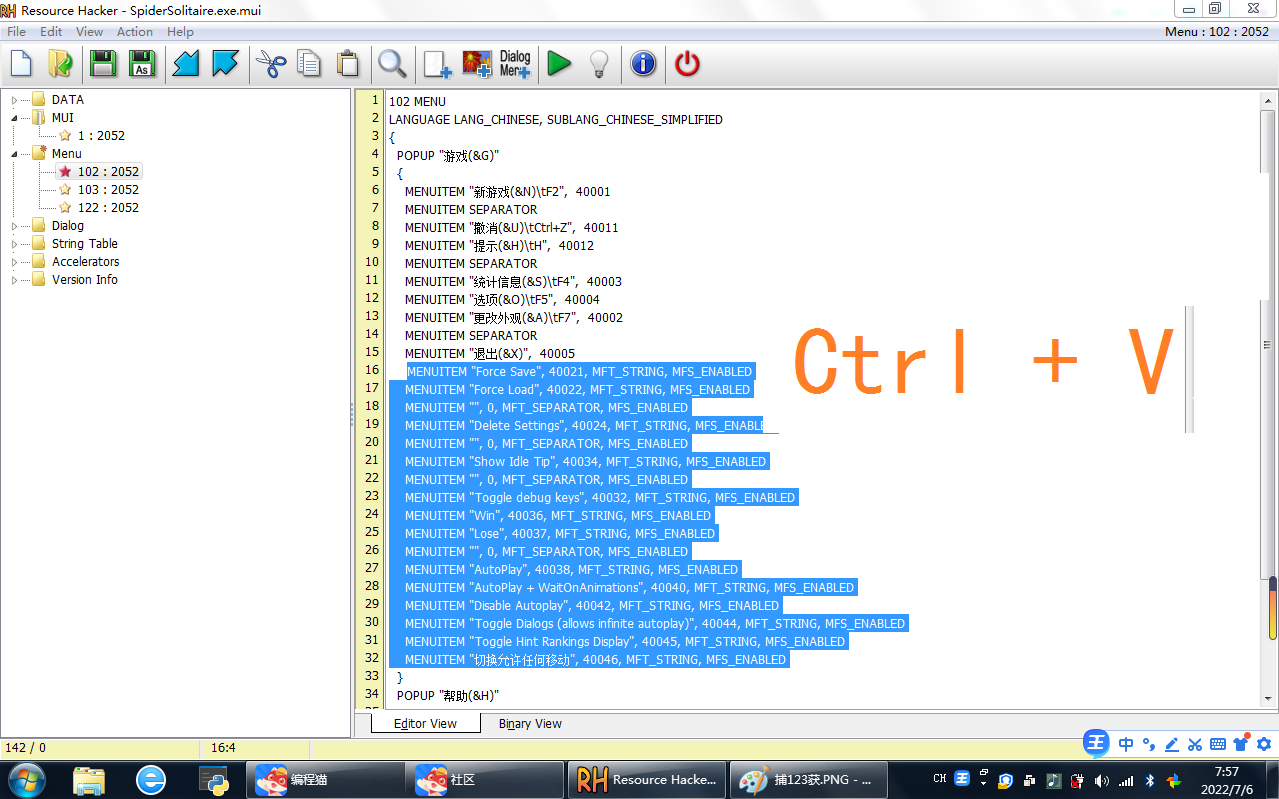Open a file using the toolbar folder icon
The image size is (1279, 799).
coord(60,64)
